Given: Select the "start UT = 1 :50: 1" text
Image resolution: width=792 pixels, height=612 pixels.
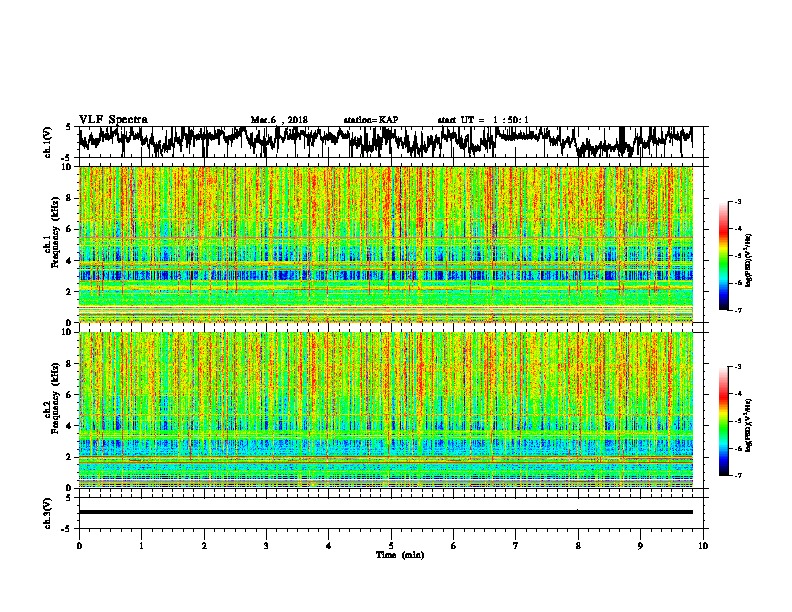Looking at the screenshot, I should point(483,120).
